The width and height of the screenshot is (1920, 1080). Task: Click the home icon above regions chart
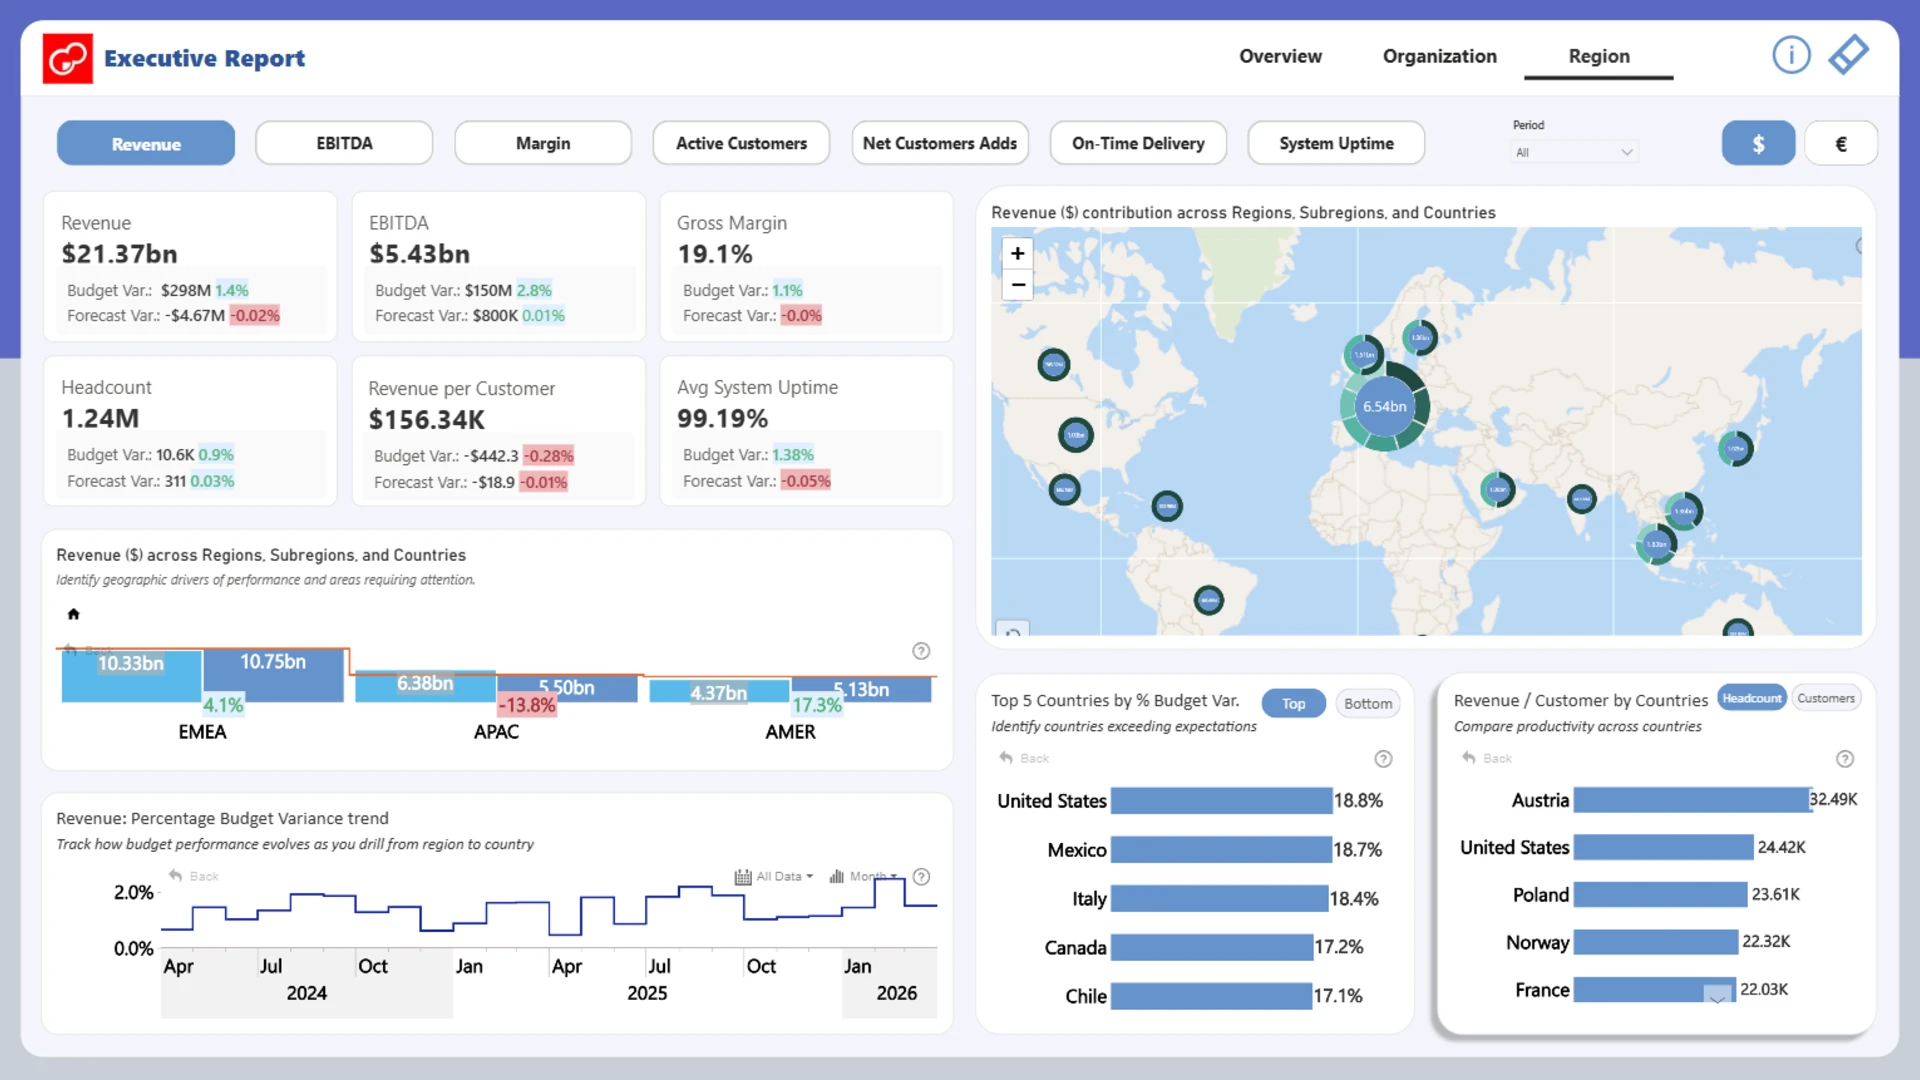[73, 614]
